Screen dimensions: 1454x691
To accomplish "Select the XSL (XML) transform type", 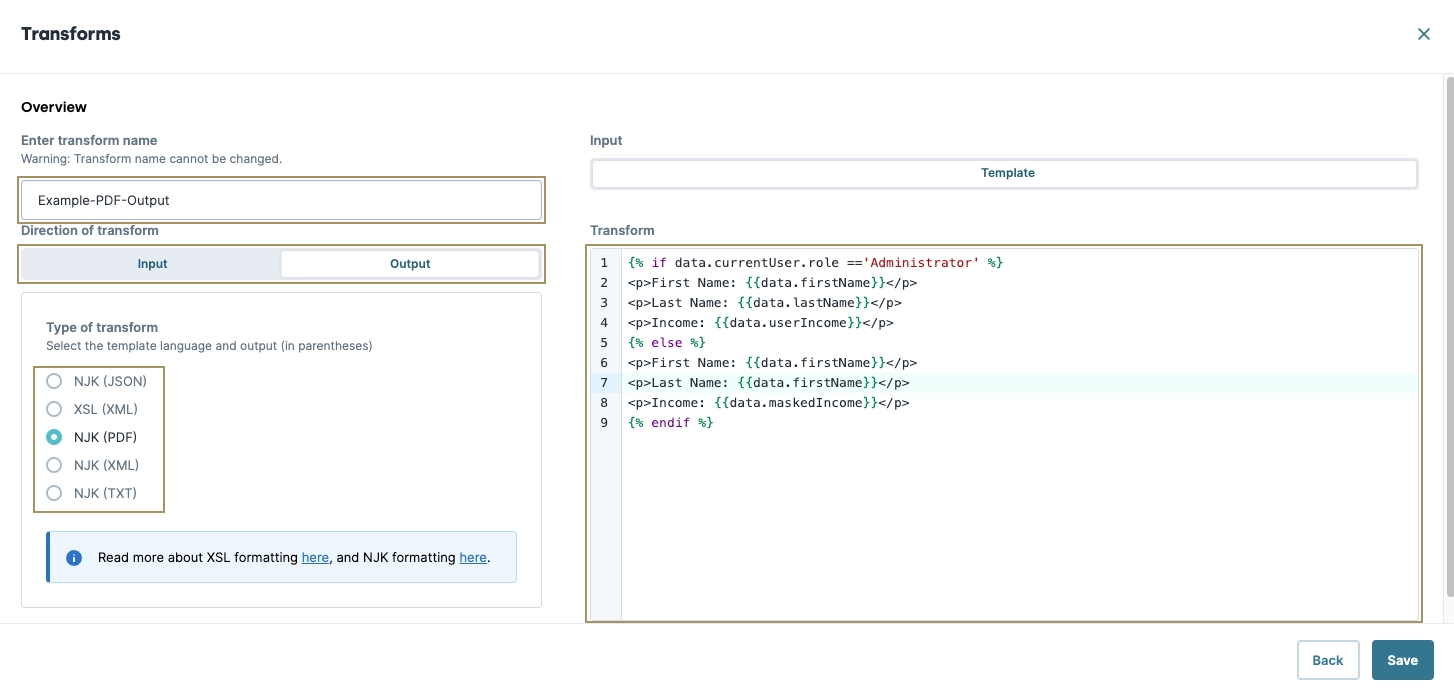I will coord(55,409).
